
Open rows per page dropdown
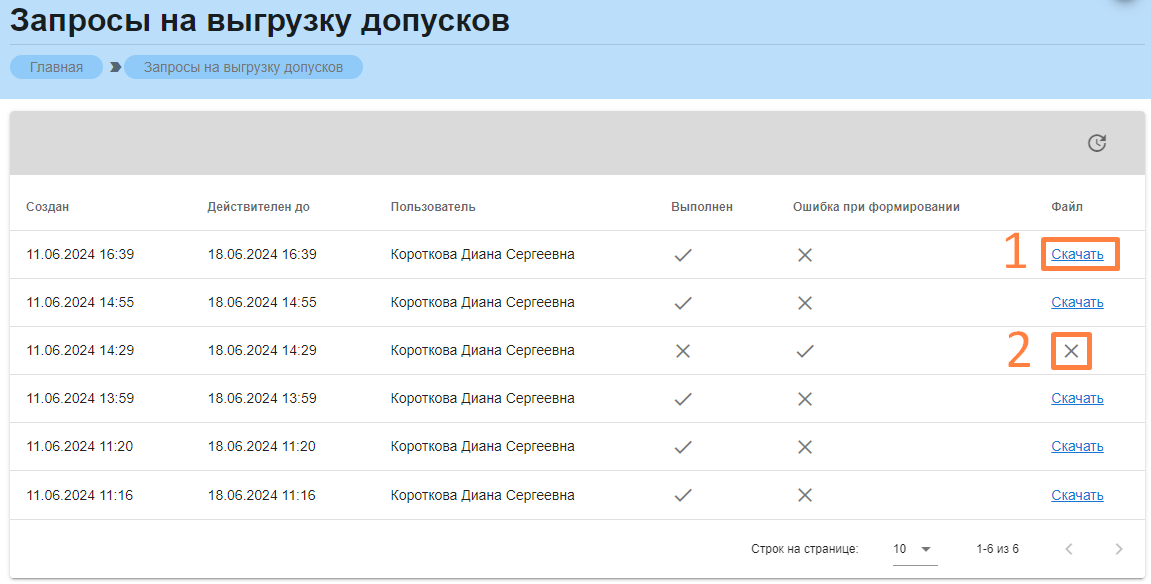tap(912, 549)
